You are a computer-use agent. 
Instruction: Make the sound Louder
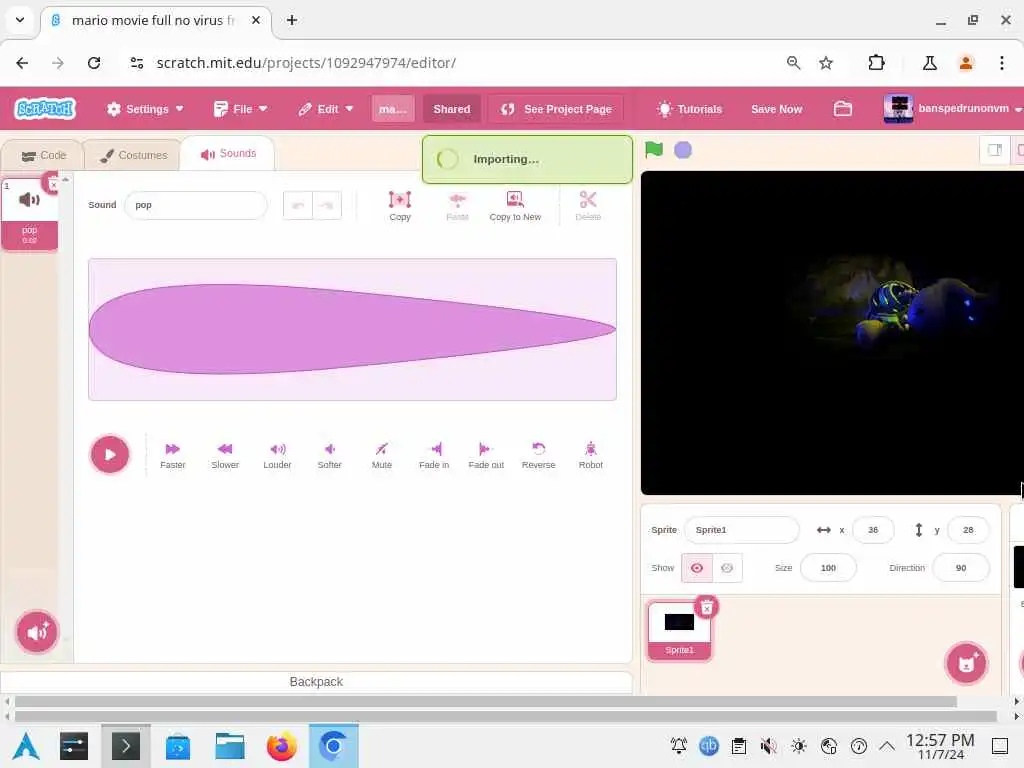277,455
